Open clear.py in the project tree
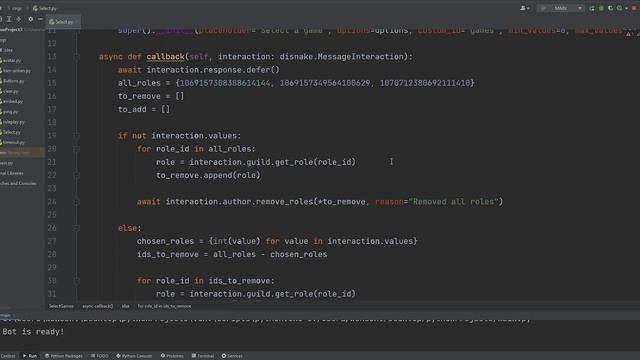 pos(10,91)
